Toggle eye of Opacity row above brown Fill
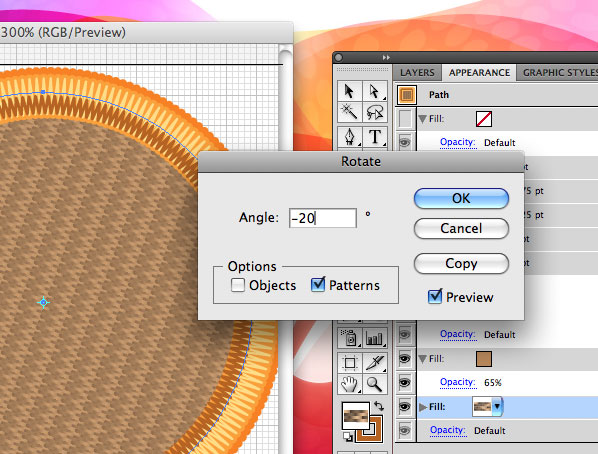 coord(405,334)
